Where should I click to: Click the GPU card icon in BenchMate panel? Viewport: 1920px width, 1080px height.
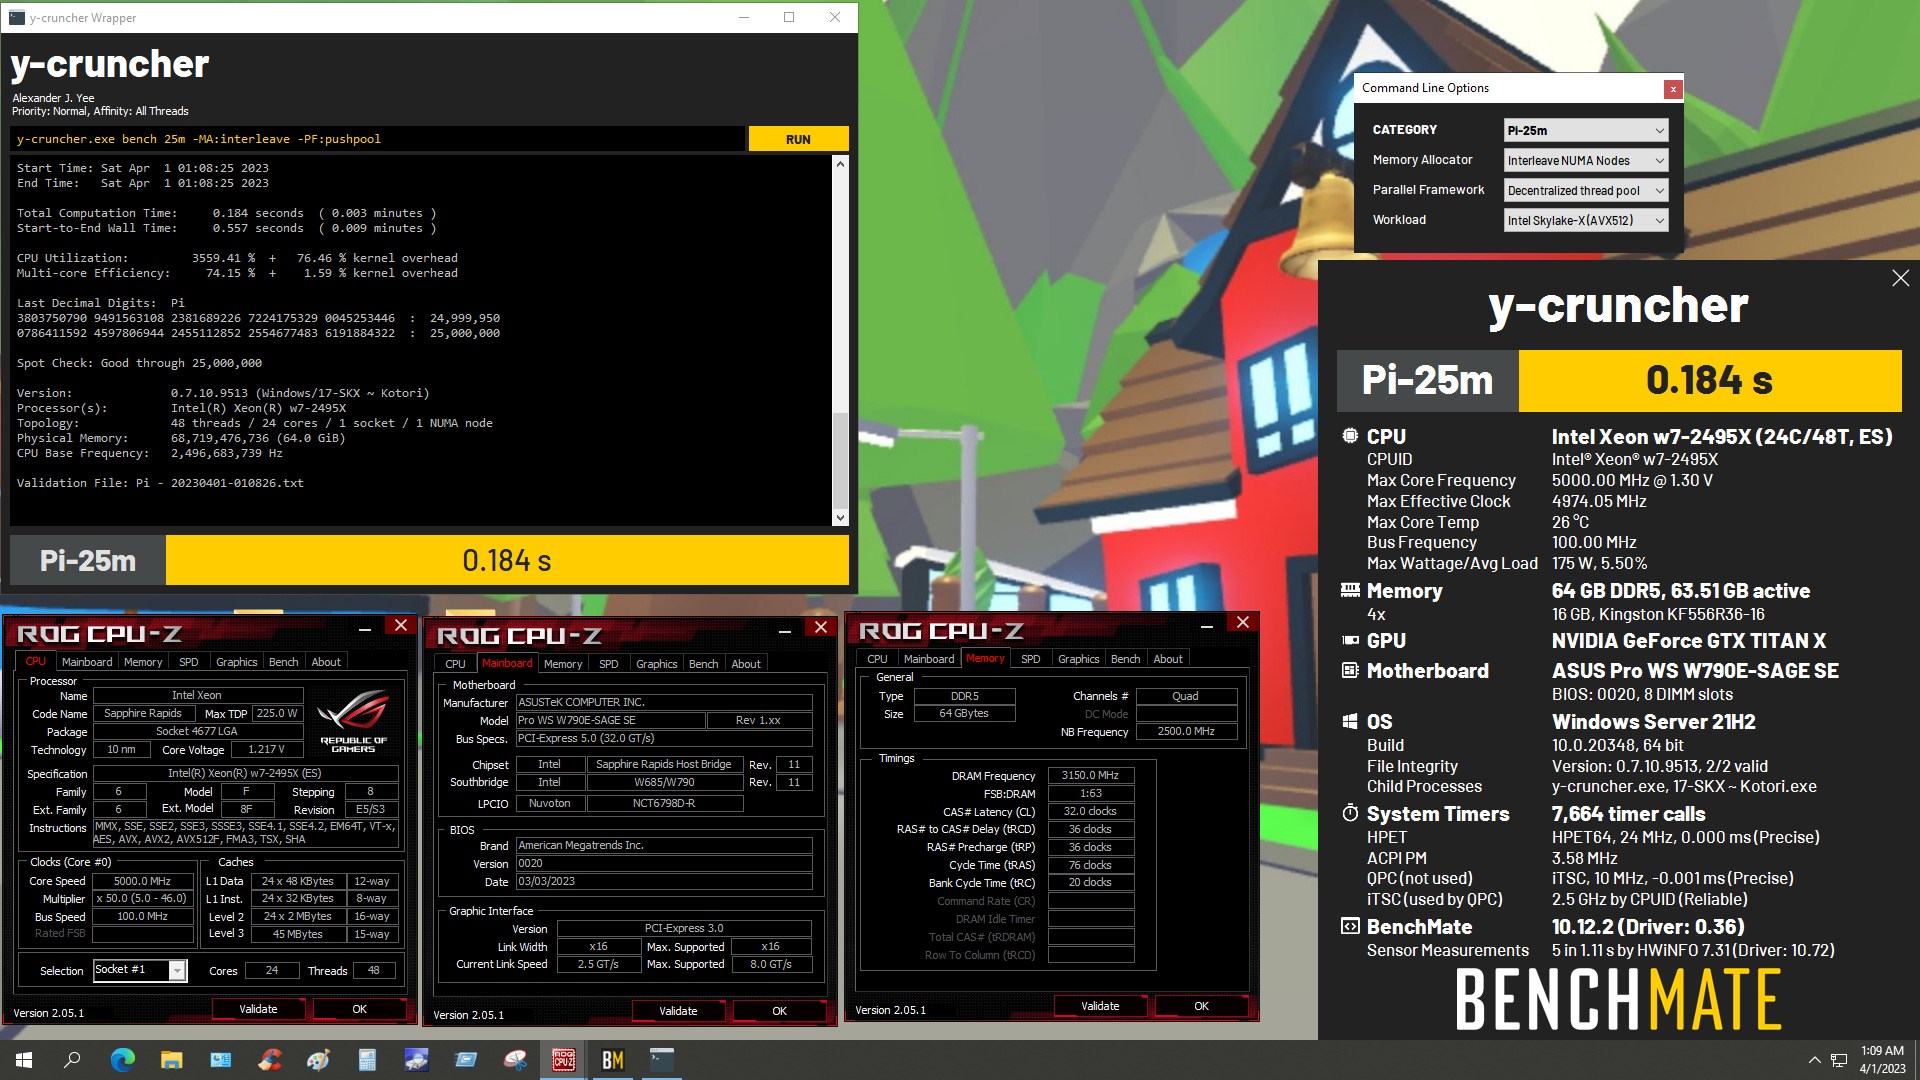(x=1350, y=641)
